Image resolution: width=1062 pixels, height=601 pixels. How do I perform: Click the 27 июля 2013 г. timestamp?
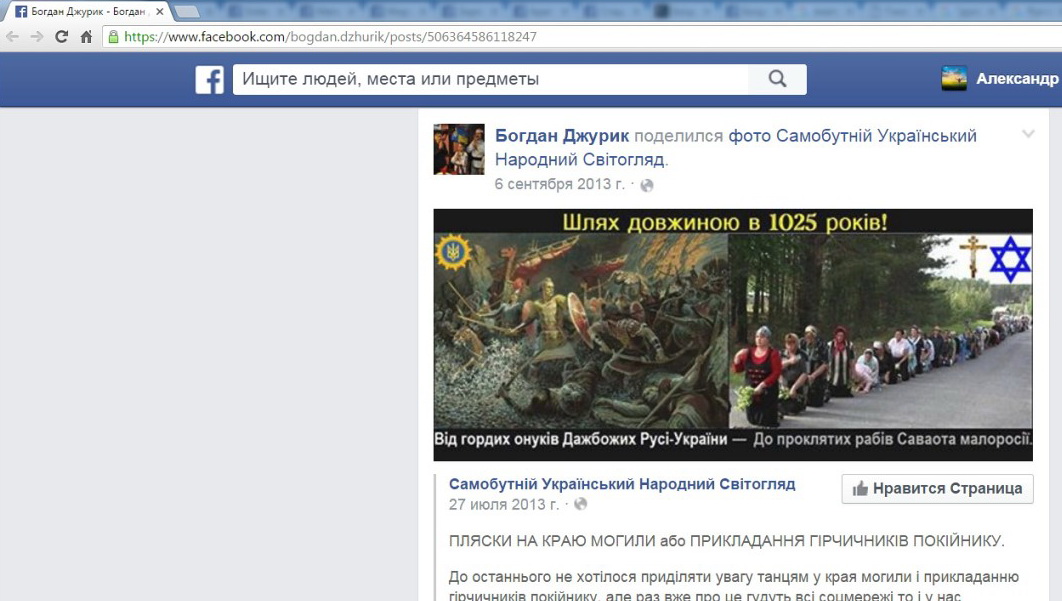pos(504,504)
